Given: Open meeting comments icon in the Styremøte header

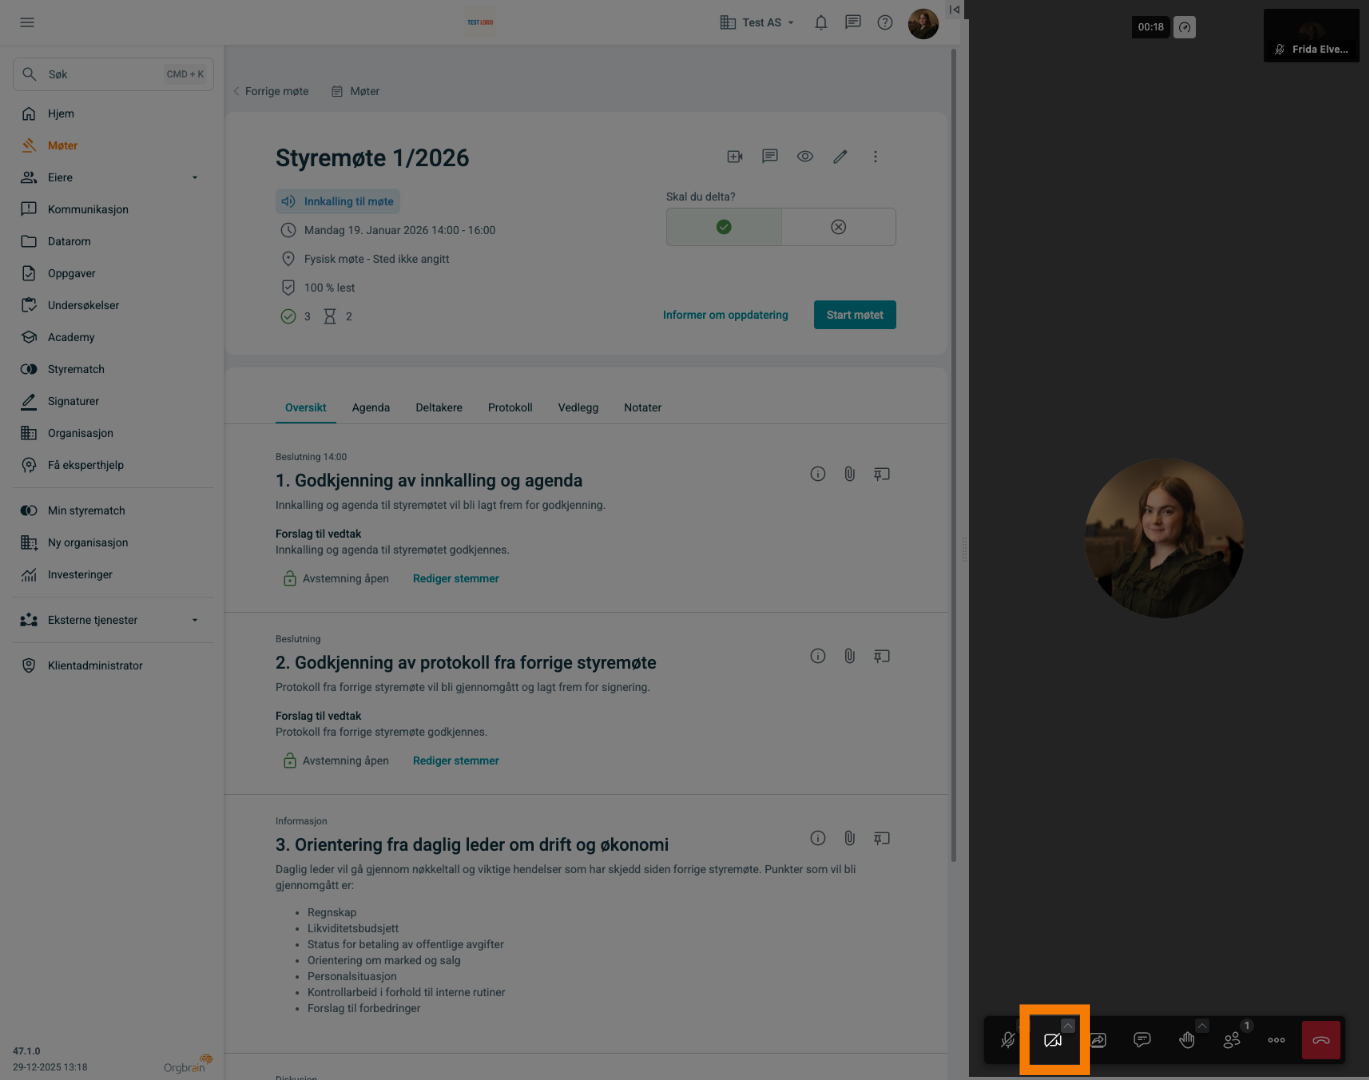Looking at the screenshot, I should [770, 157].
